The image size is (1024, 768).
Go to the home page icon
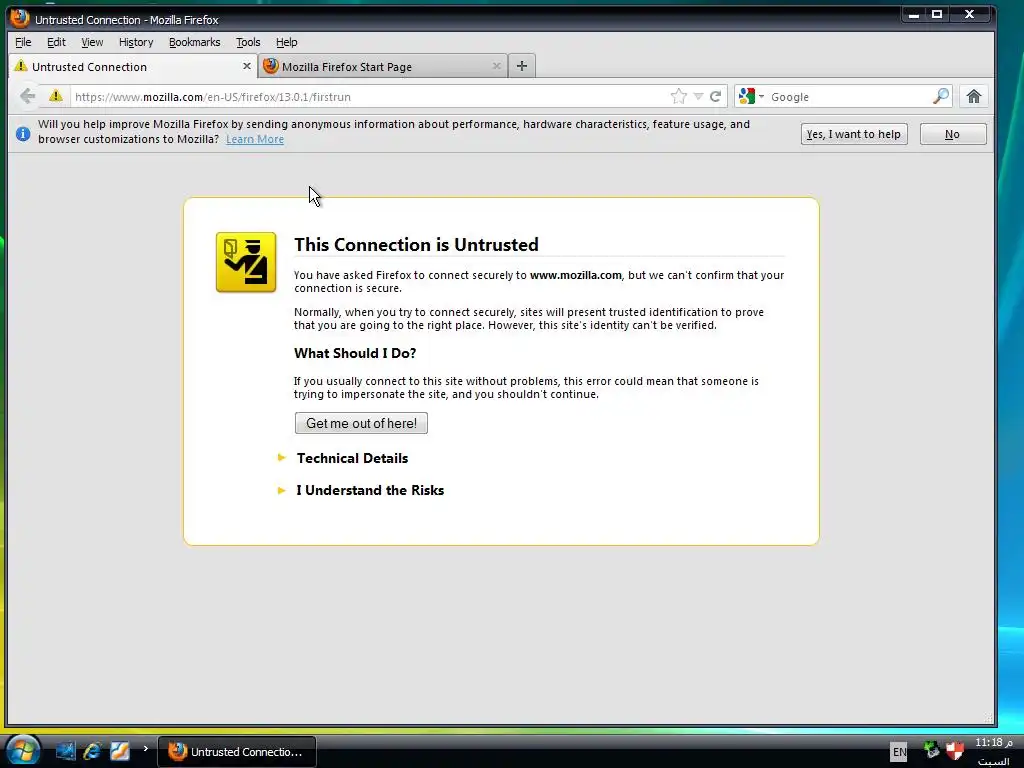(974, 97)
